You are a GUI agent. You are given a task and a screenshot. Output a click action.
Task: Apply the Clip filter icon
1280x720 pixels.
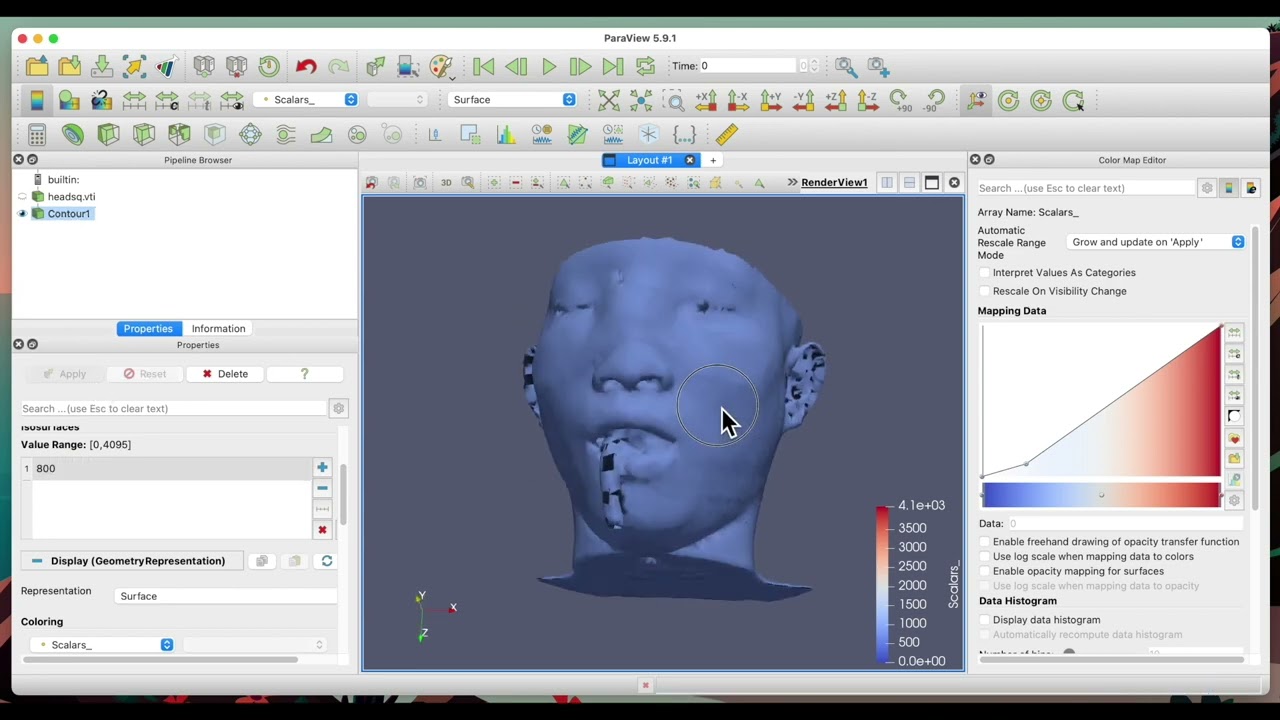[108, 134]
